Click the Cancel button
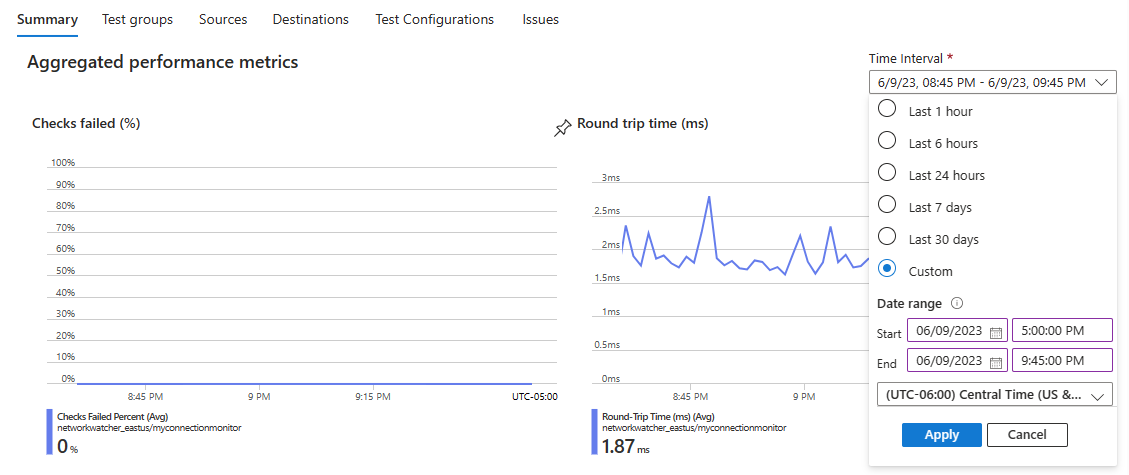 [x=1027, y=435]
